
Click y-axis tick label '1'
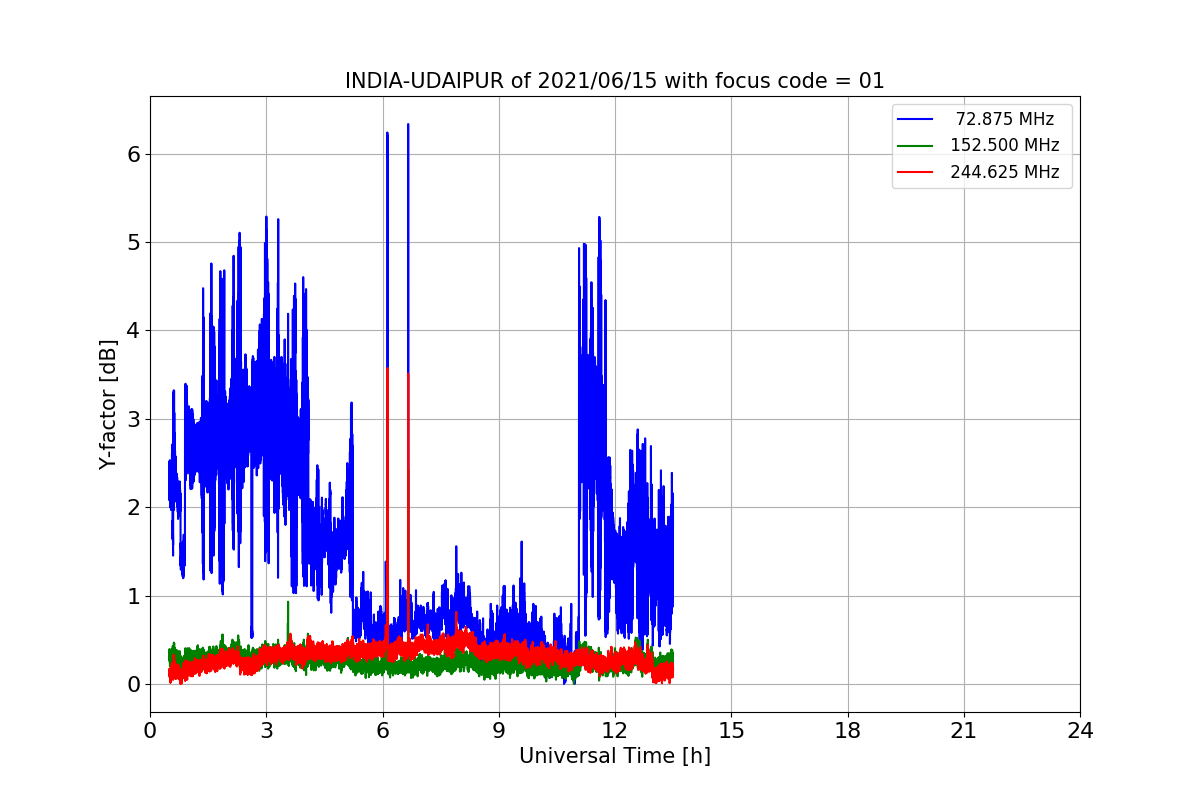(133, 596)
